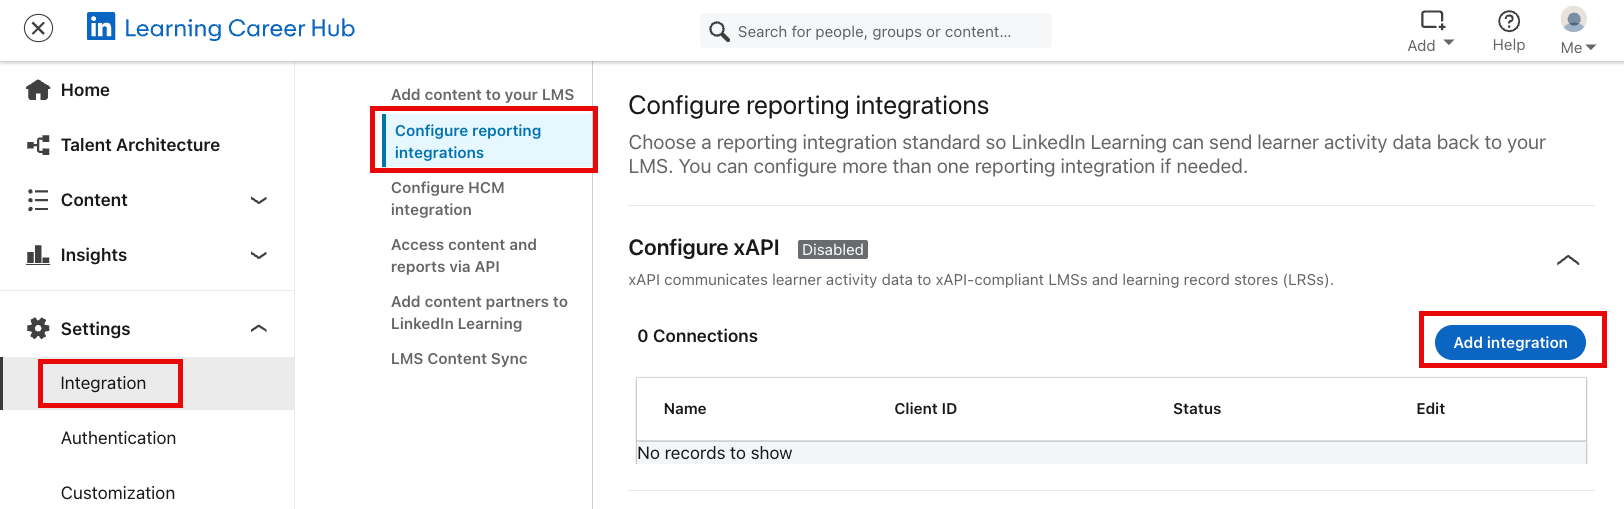
Task: Expand the Insights section chevron
Action: tap(259, 255)
